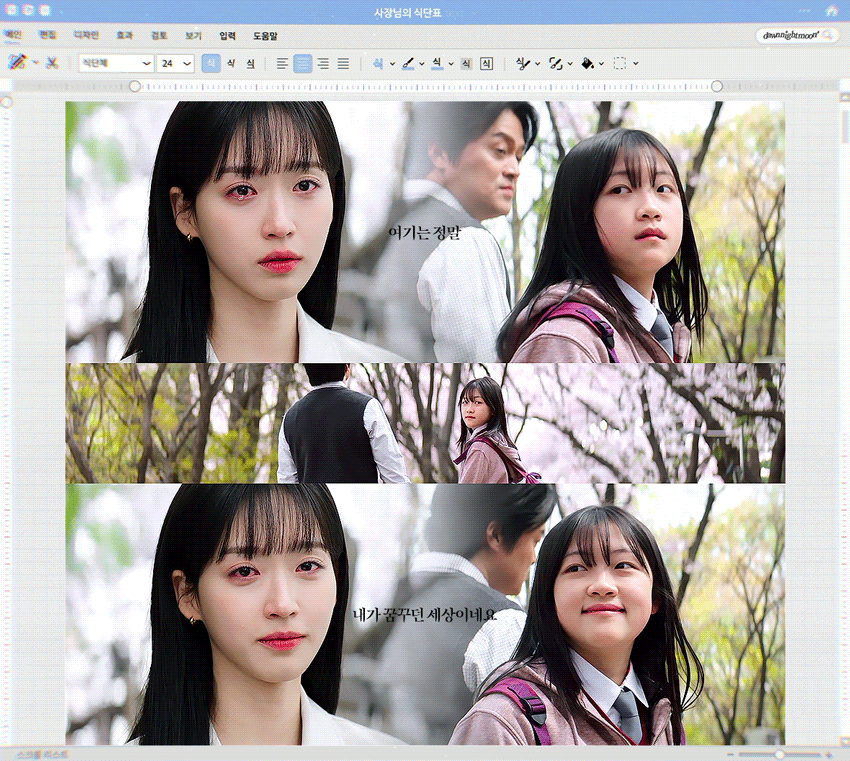The height and width of the screenshot is (761, 850).
Task: Click the home icon in title bar
Action: click(831, 10)
